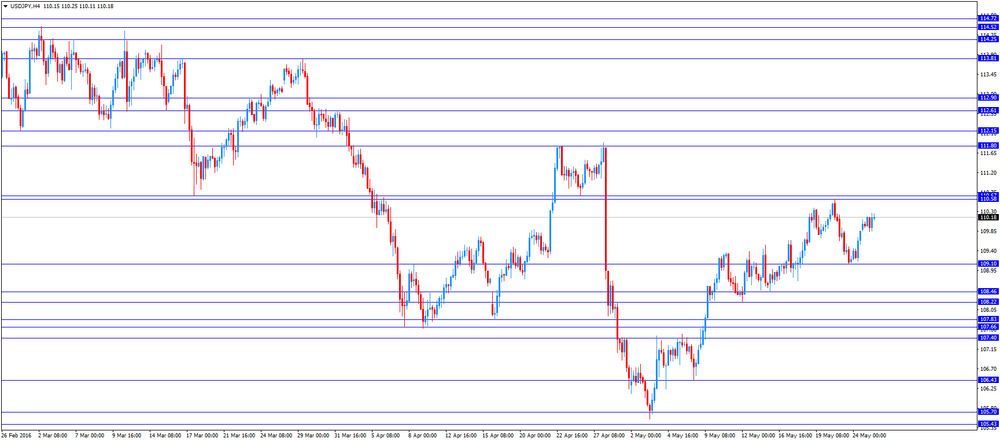The image size is (1000, 442).
Task: Select the 112.90 price level label
Action: [x=989, y=98]
